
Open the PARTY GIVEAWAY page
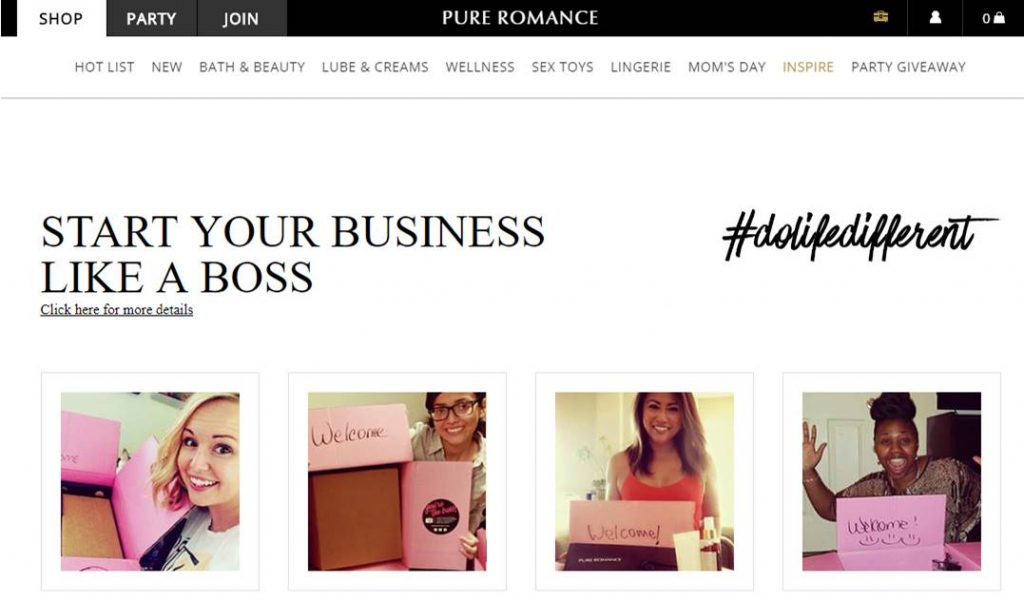click(908, 67)
